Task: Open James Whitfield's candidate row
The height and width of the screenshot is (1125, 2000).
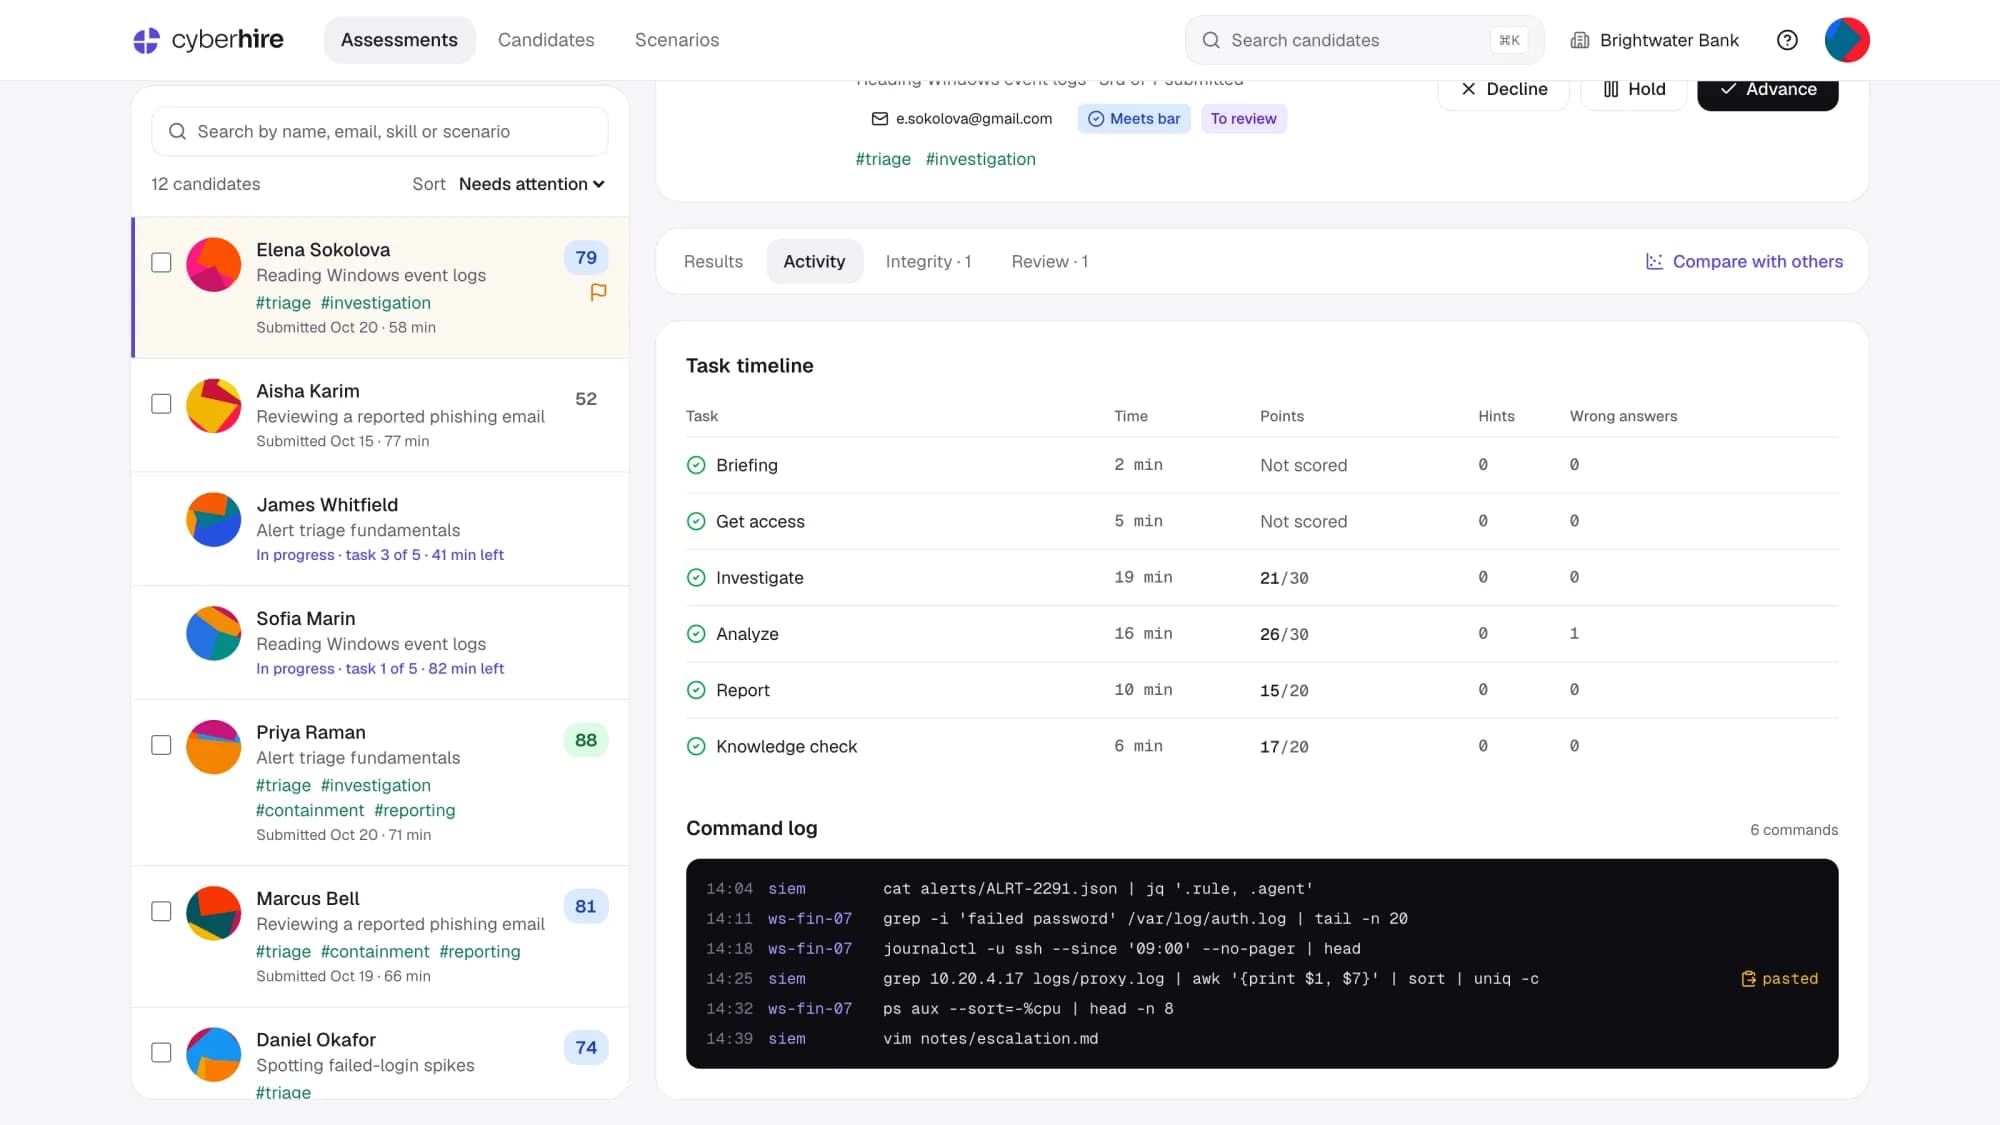Action: point(380,529)
